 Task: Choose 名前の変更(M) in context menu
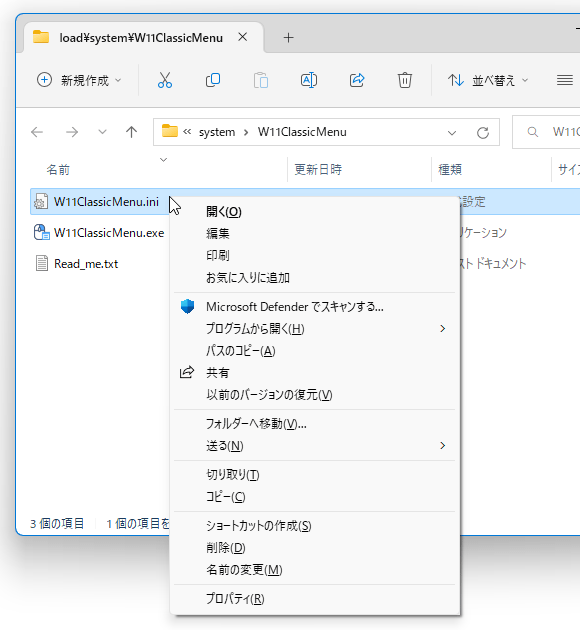[x=314, y=570]
